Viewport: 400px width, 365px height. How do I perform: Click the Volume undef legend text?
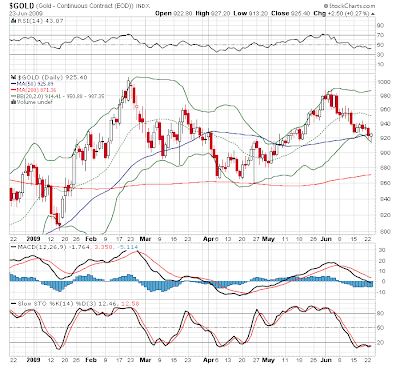click(x=35, y=102)
